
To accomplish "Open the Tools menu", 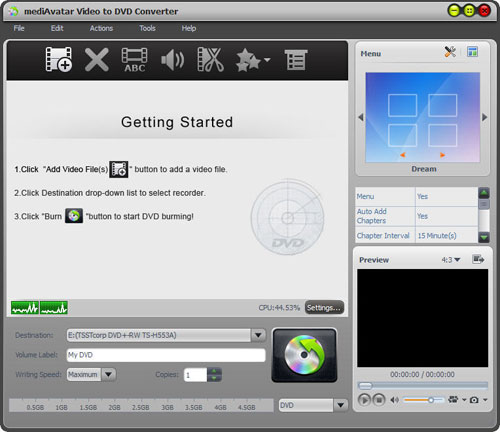I will (147, 28).
